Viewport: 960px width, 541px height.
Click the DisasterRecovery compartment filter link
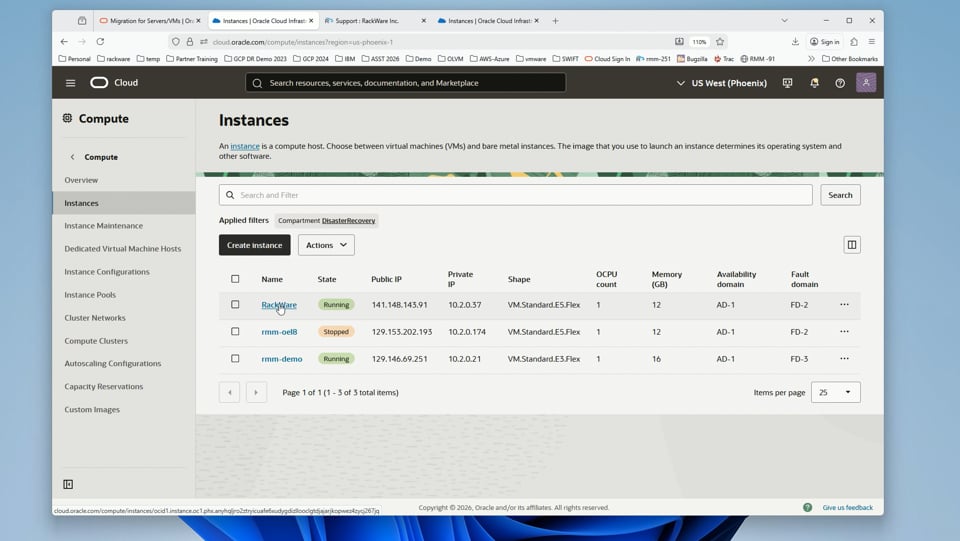coord(348,220)
